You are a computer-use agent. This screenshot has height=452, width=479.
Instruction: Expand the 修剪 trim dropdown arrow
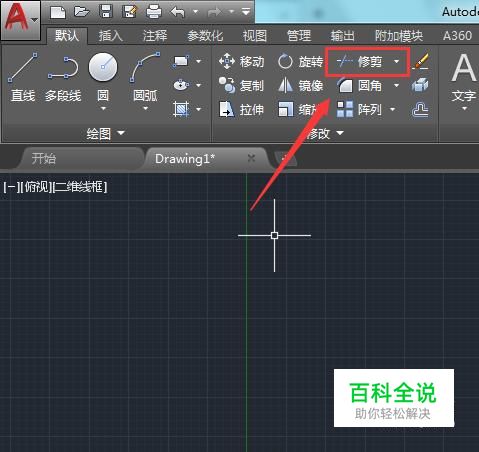pyautogui.click(x=396, y=61)
